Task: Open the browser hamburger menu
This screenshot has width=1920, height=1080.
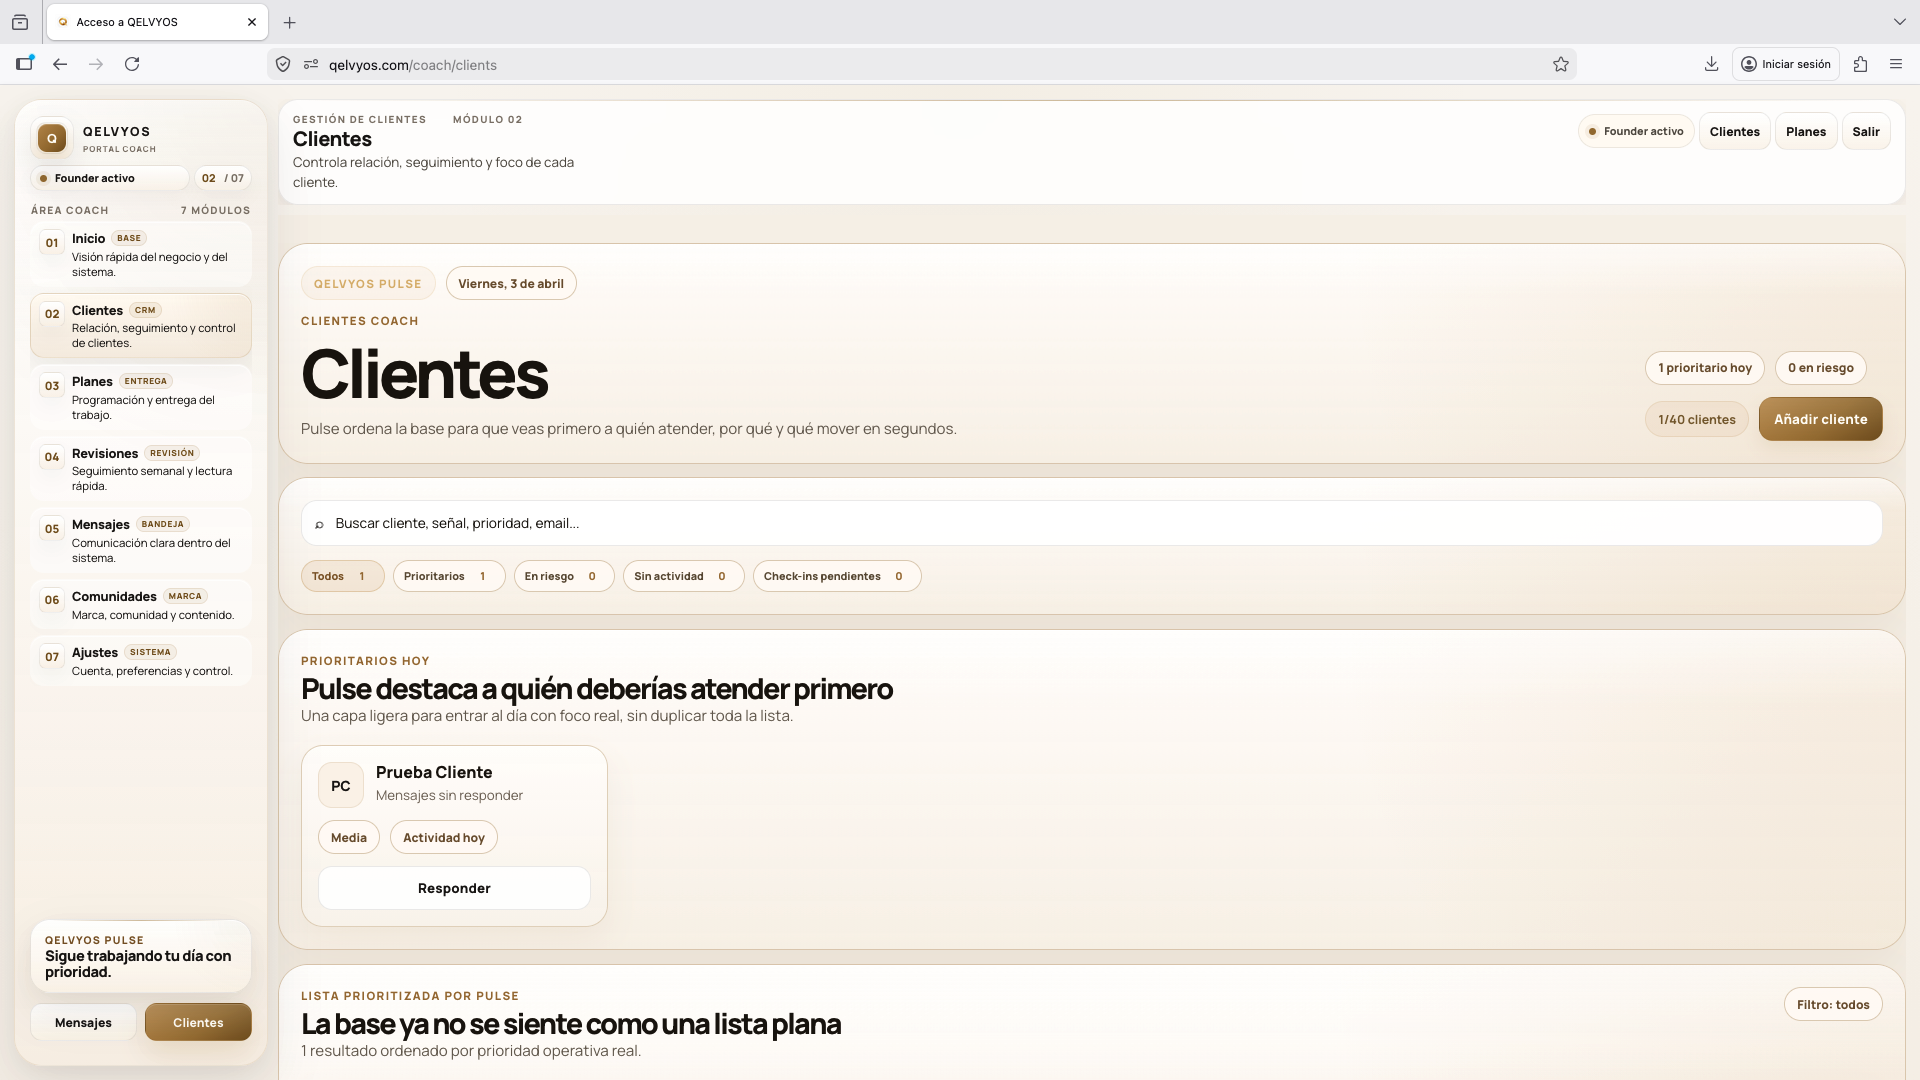Action: click(1896, 64)
